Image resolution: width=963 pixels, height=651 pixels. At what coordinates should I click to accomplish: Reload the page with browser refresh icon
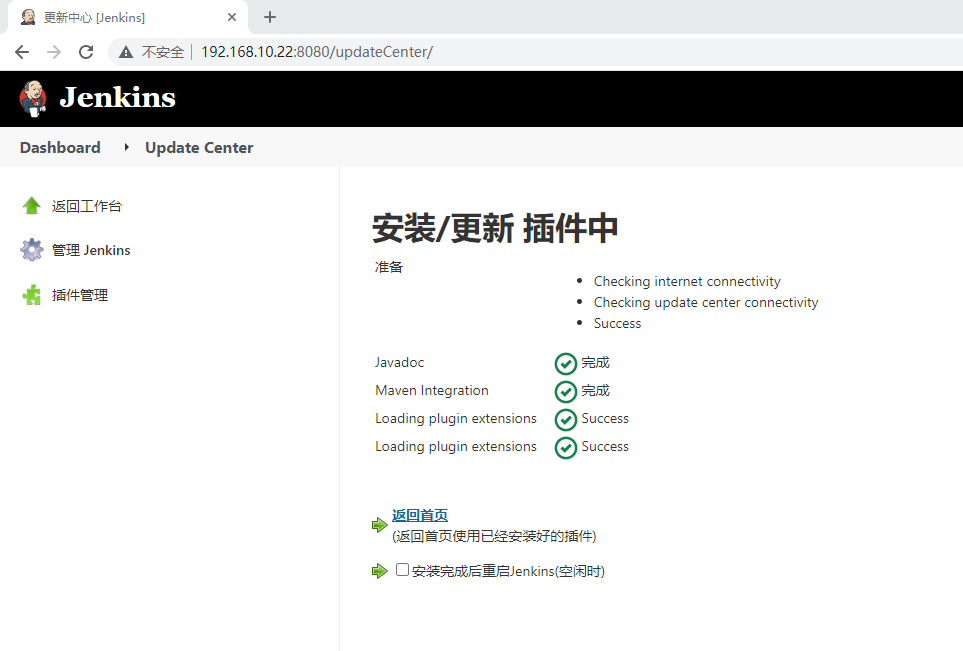click(86, 52)
